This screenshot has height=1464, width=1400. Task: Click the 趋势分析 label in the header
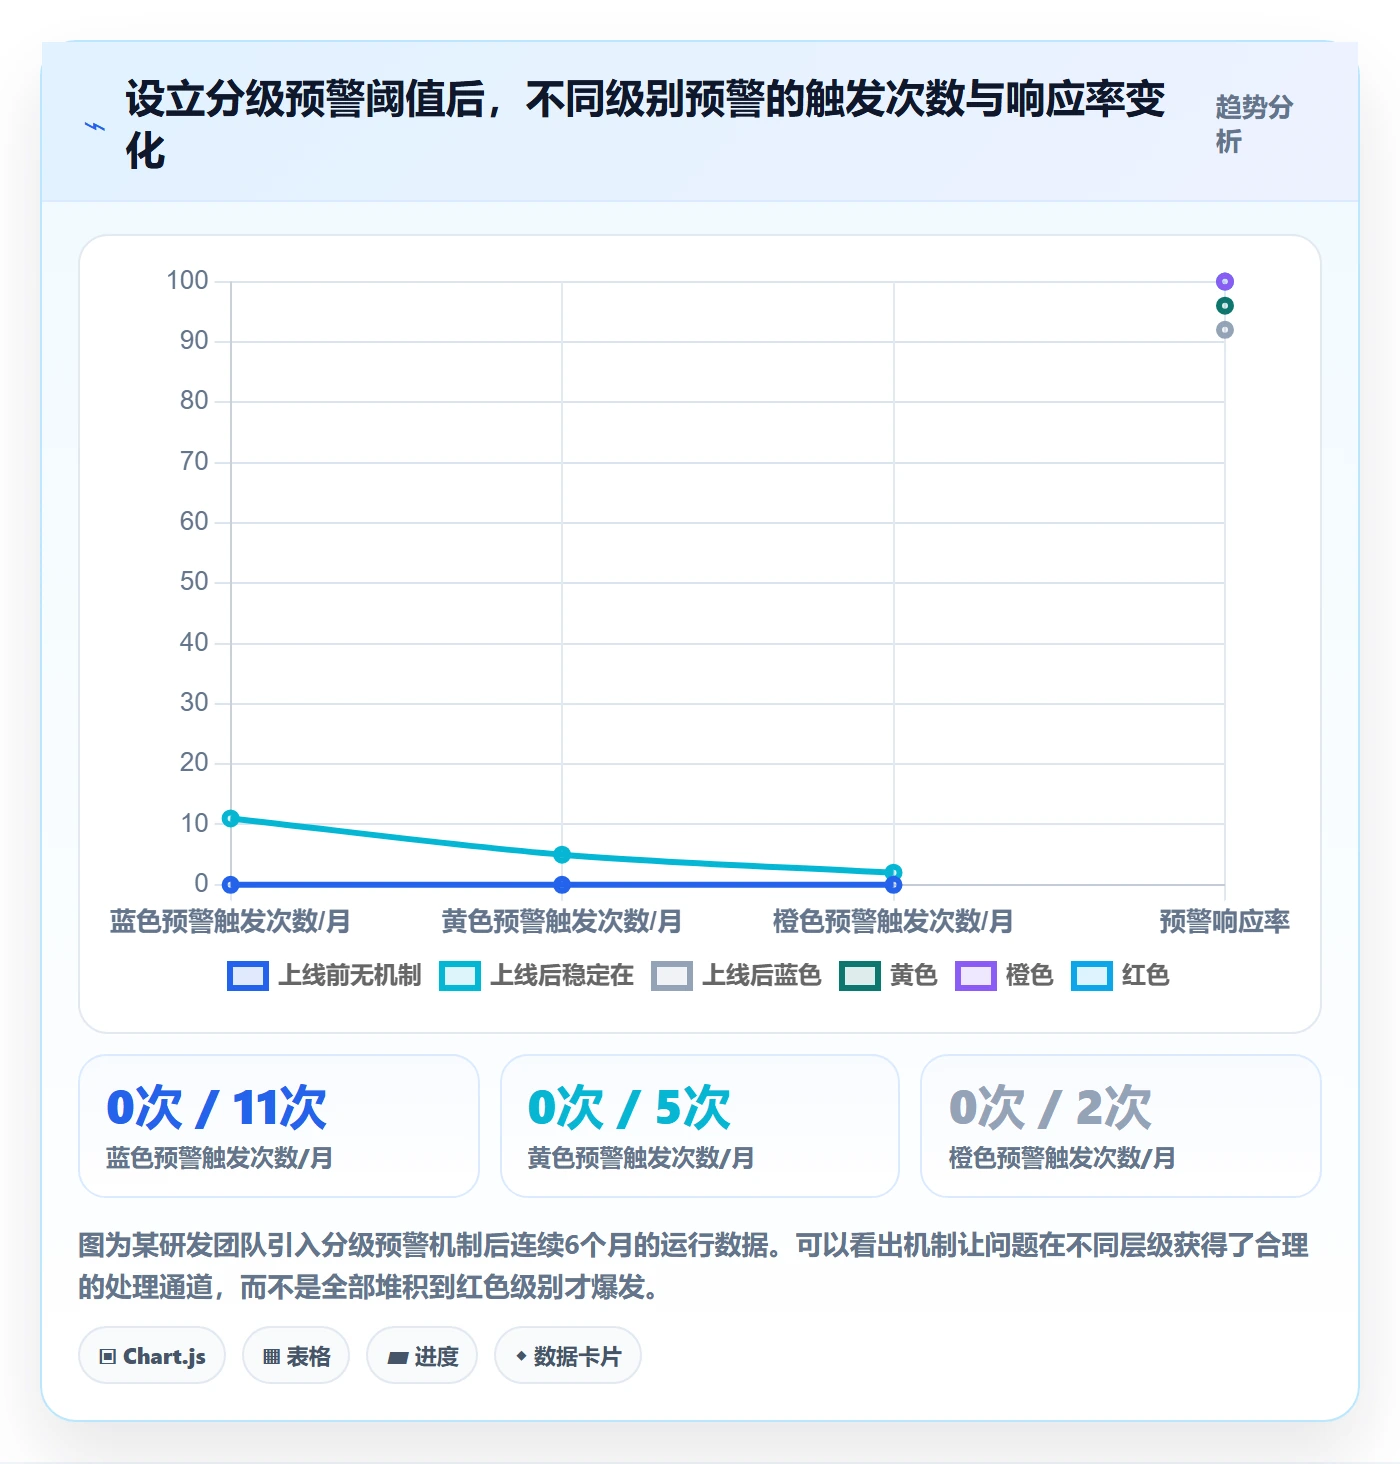coord(1254,124)
